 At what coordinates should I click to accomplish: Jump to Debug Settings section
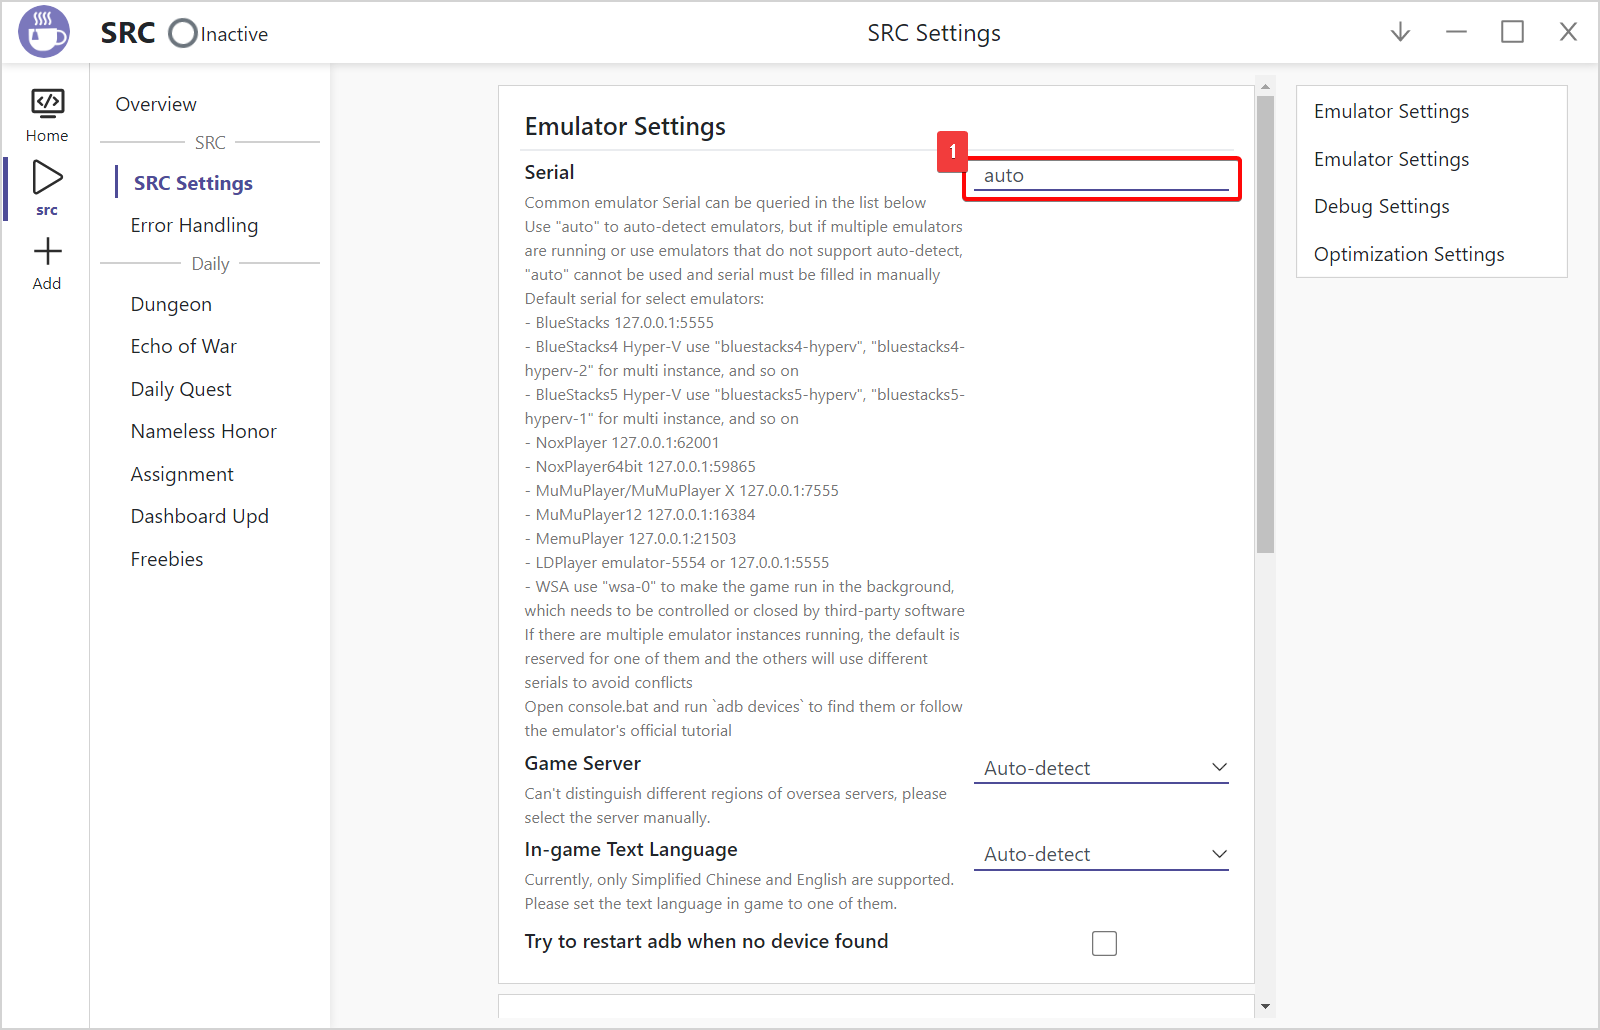tap(1381, 206)
